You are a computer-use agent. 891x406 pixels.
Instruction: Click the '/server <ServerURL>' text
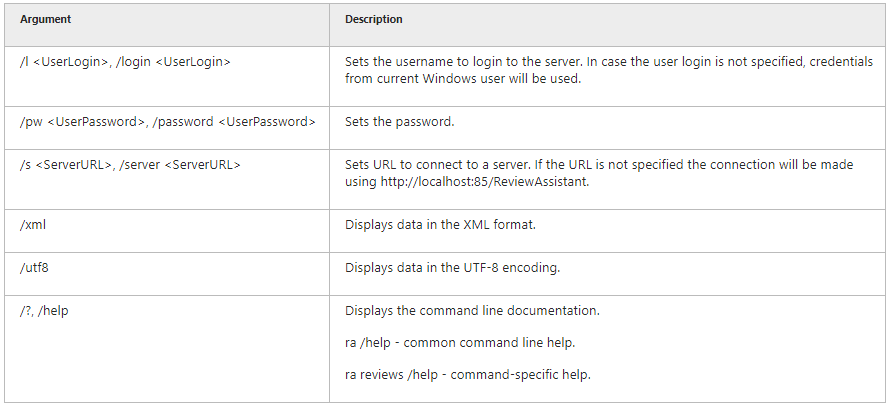click(180, 165)
